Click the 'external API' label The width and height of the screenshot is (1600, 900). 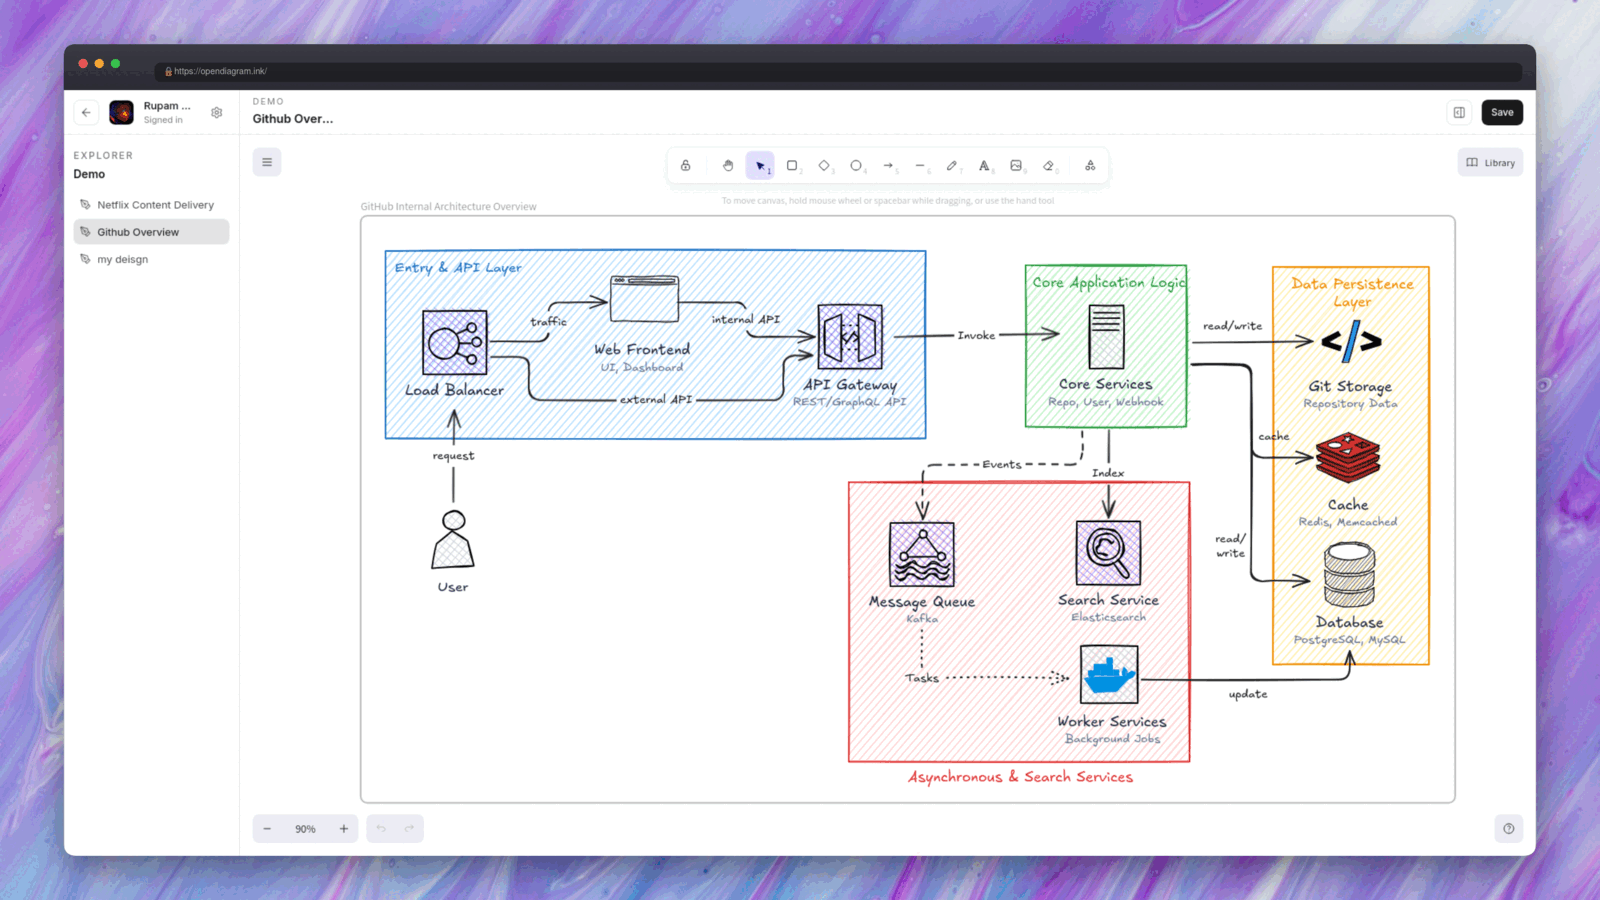tap(656, 400)
